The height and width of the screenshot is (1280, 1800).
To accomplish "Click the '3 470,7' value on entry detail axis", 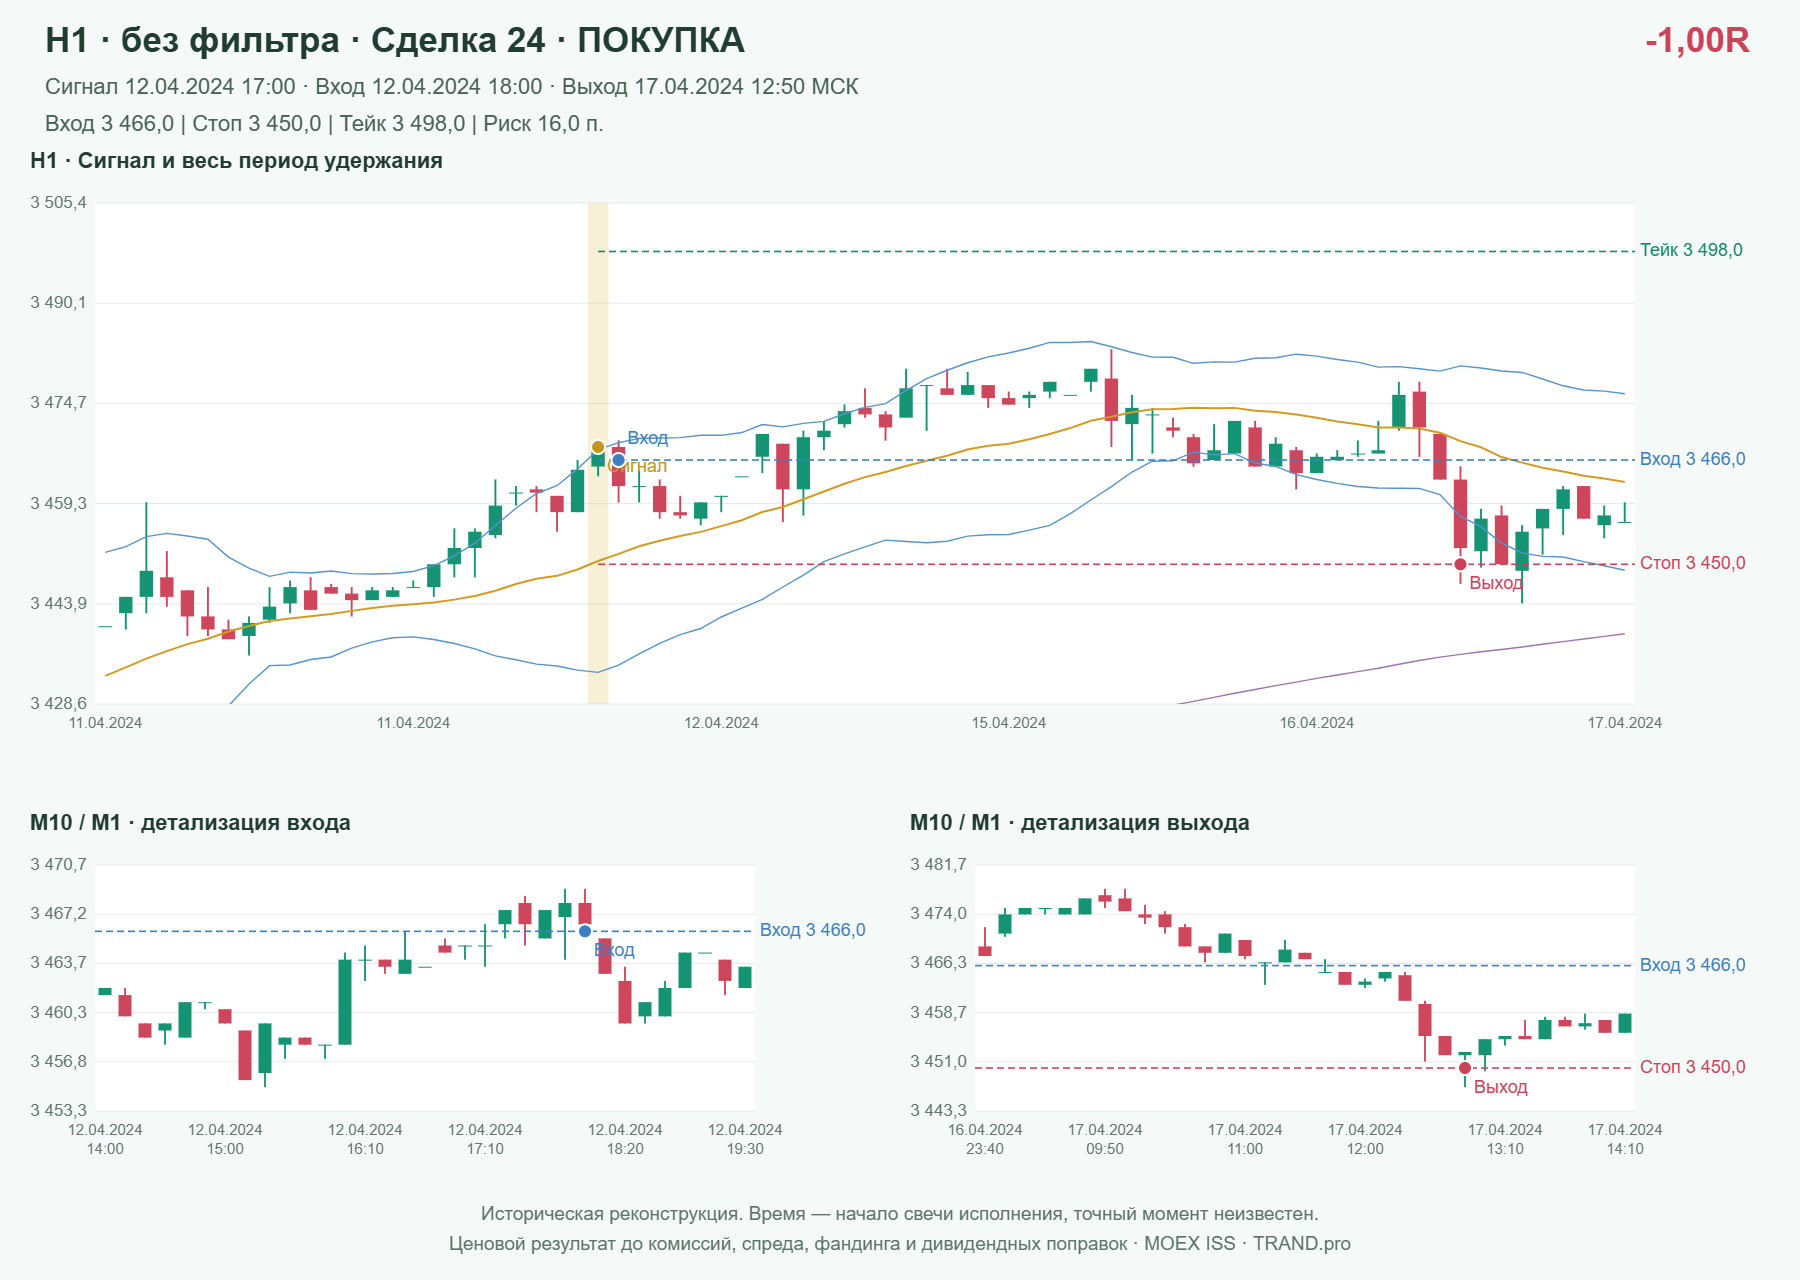I will [x=58, y=865].
